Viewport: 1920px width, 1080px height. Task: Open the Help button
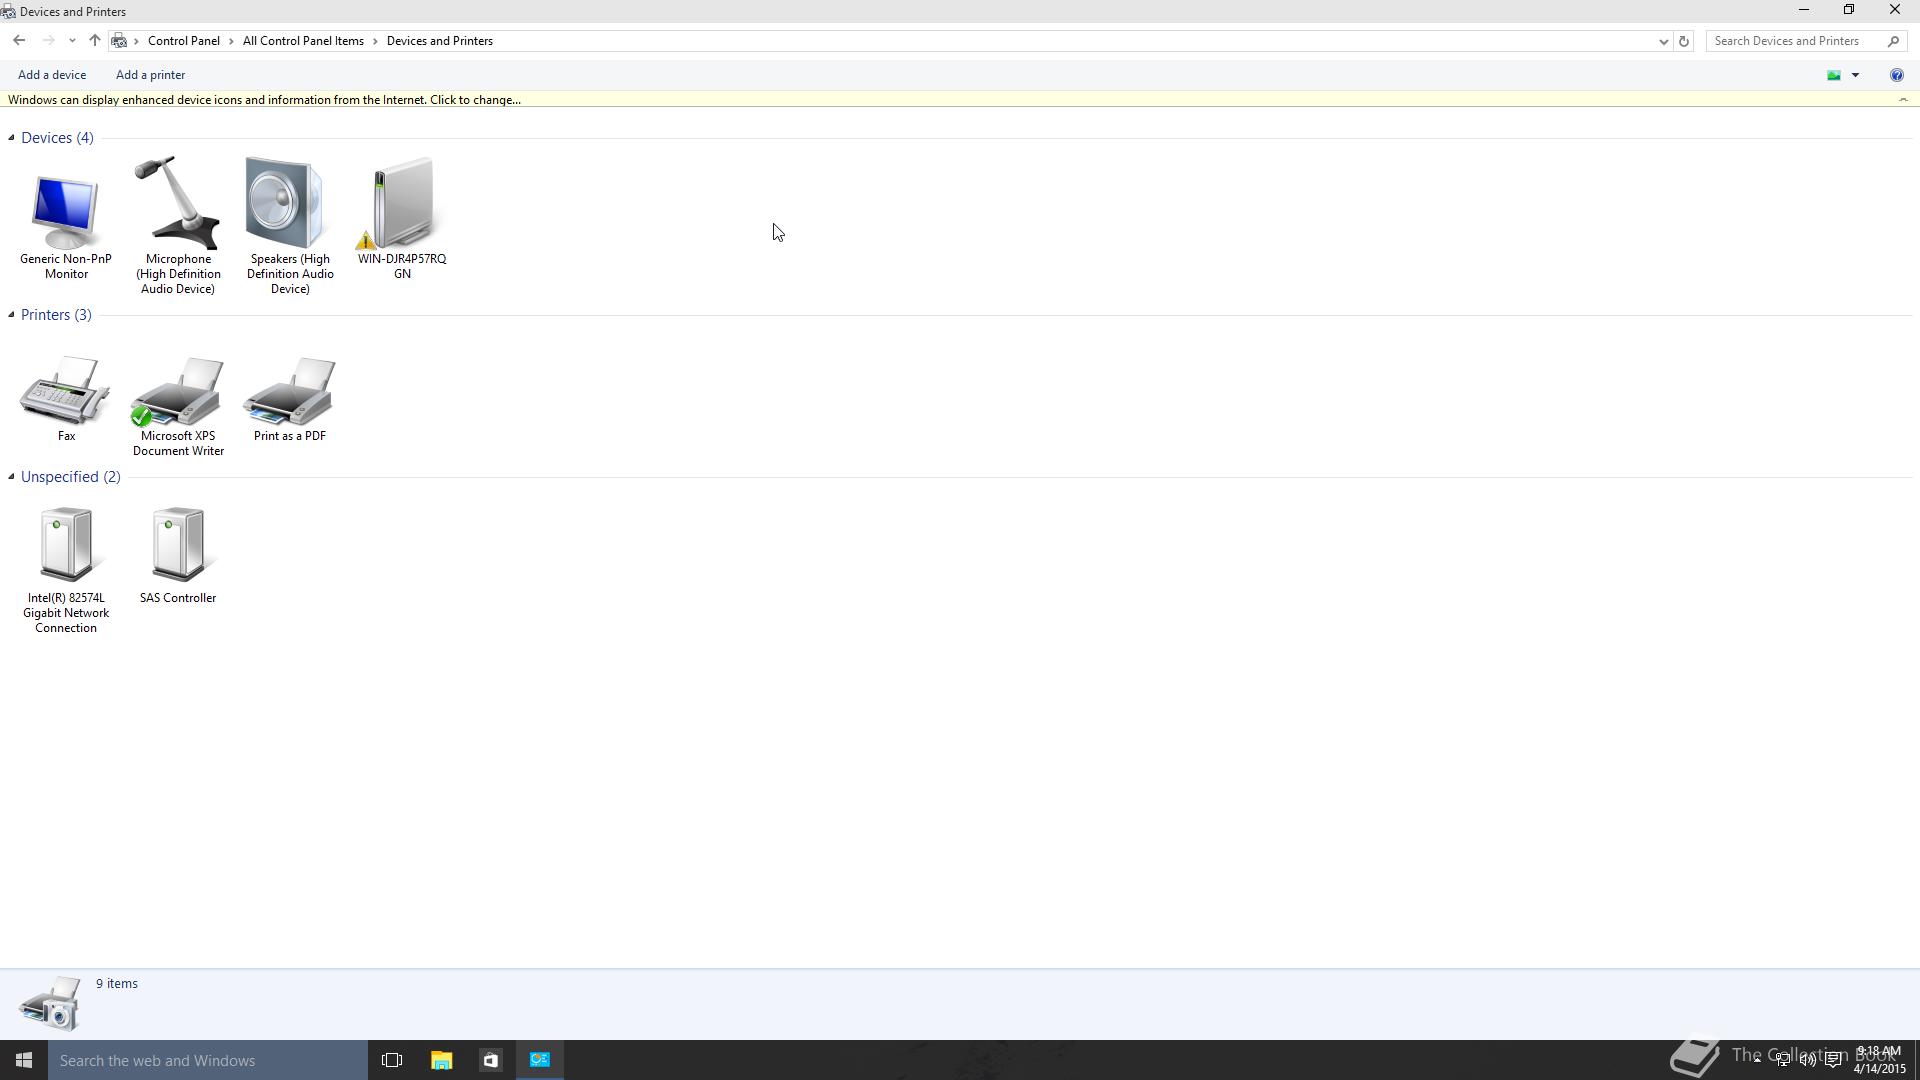pyautogui.click(x=1896, y=75)
